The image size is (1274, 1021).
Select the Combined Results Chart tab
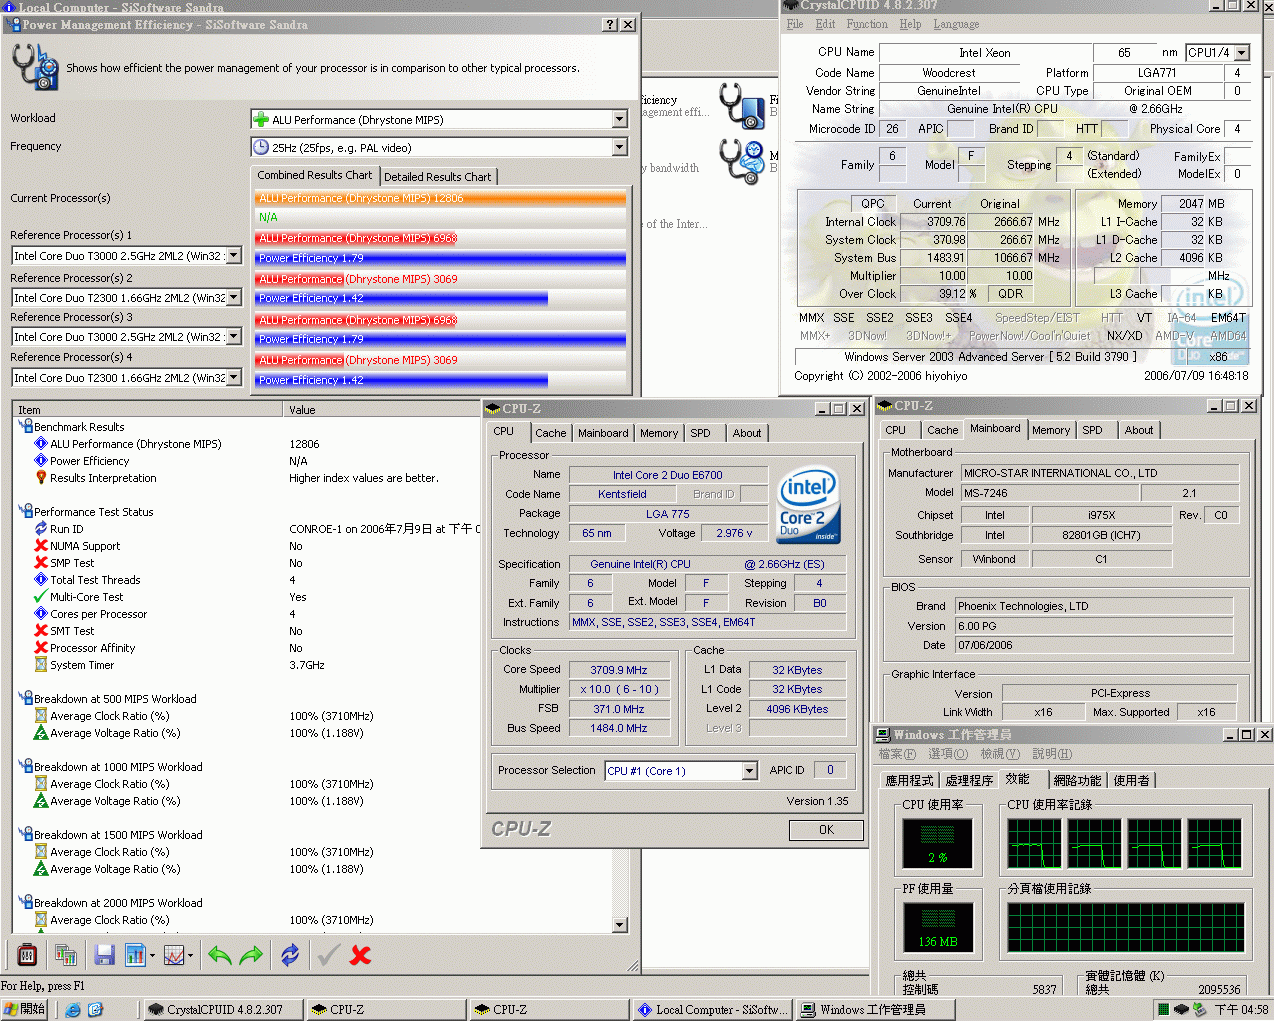(315, 175)
